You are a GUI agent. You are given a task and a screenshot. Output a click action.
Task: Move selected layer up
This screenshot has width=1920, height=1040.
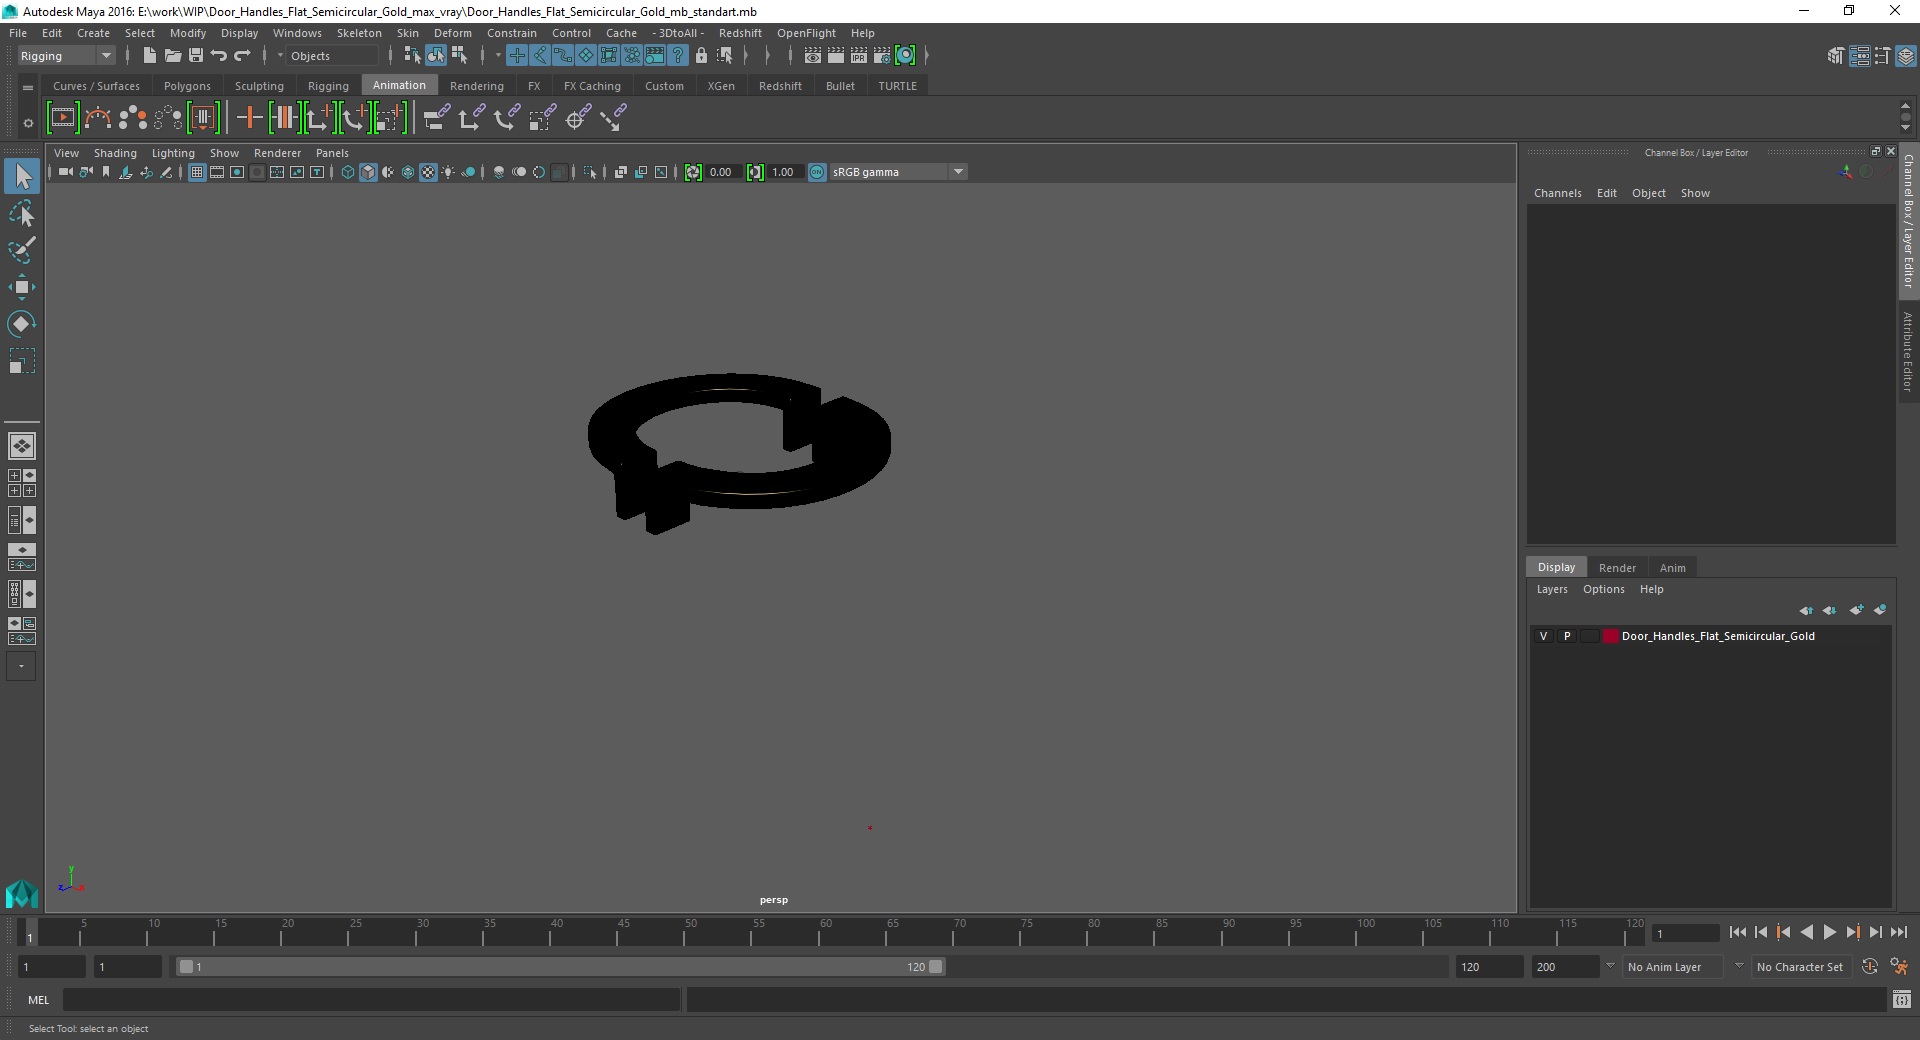1806,610
